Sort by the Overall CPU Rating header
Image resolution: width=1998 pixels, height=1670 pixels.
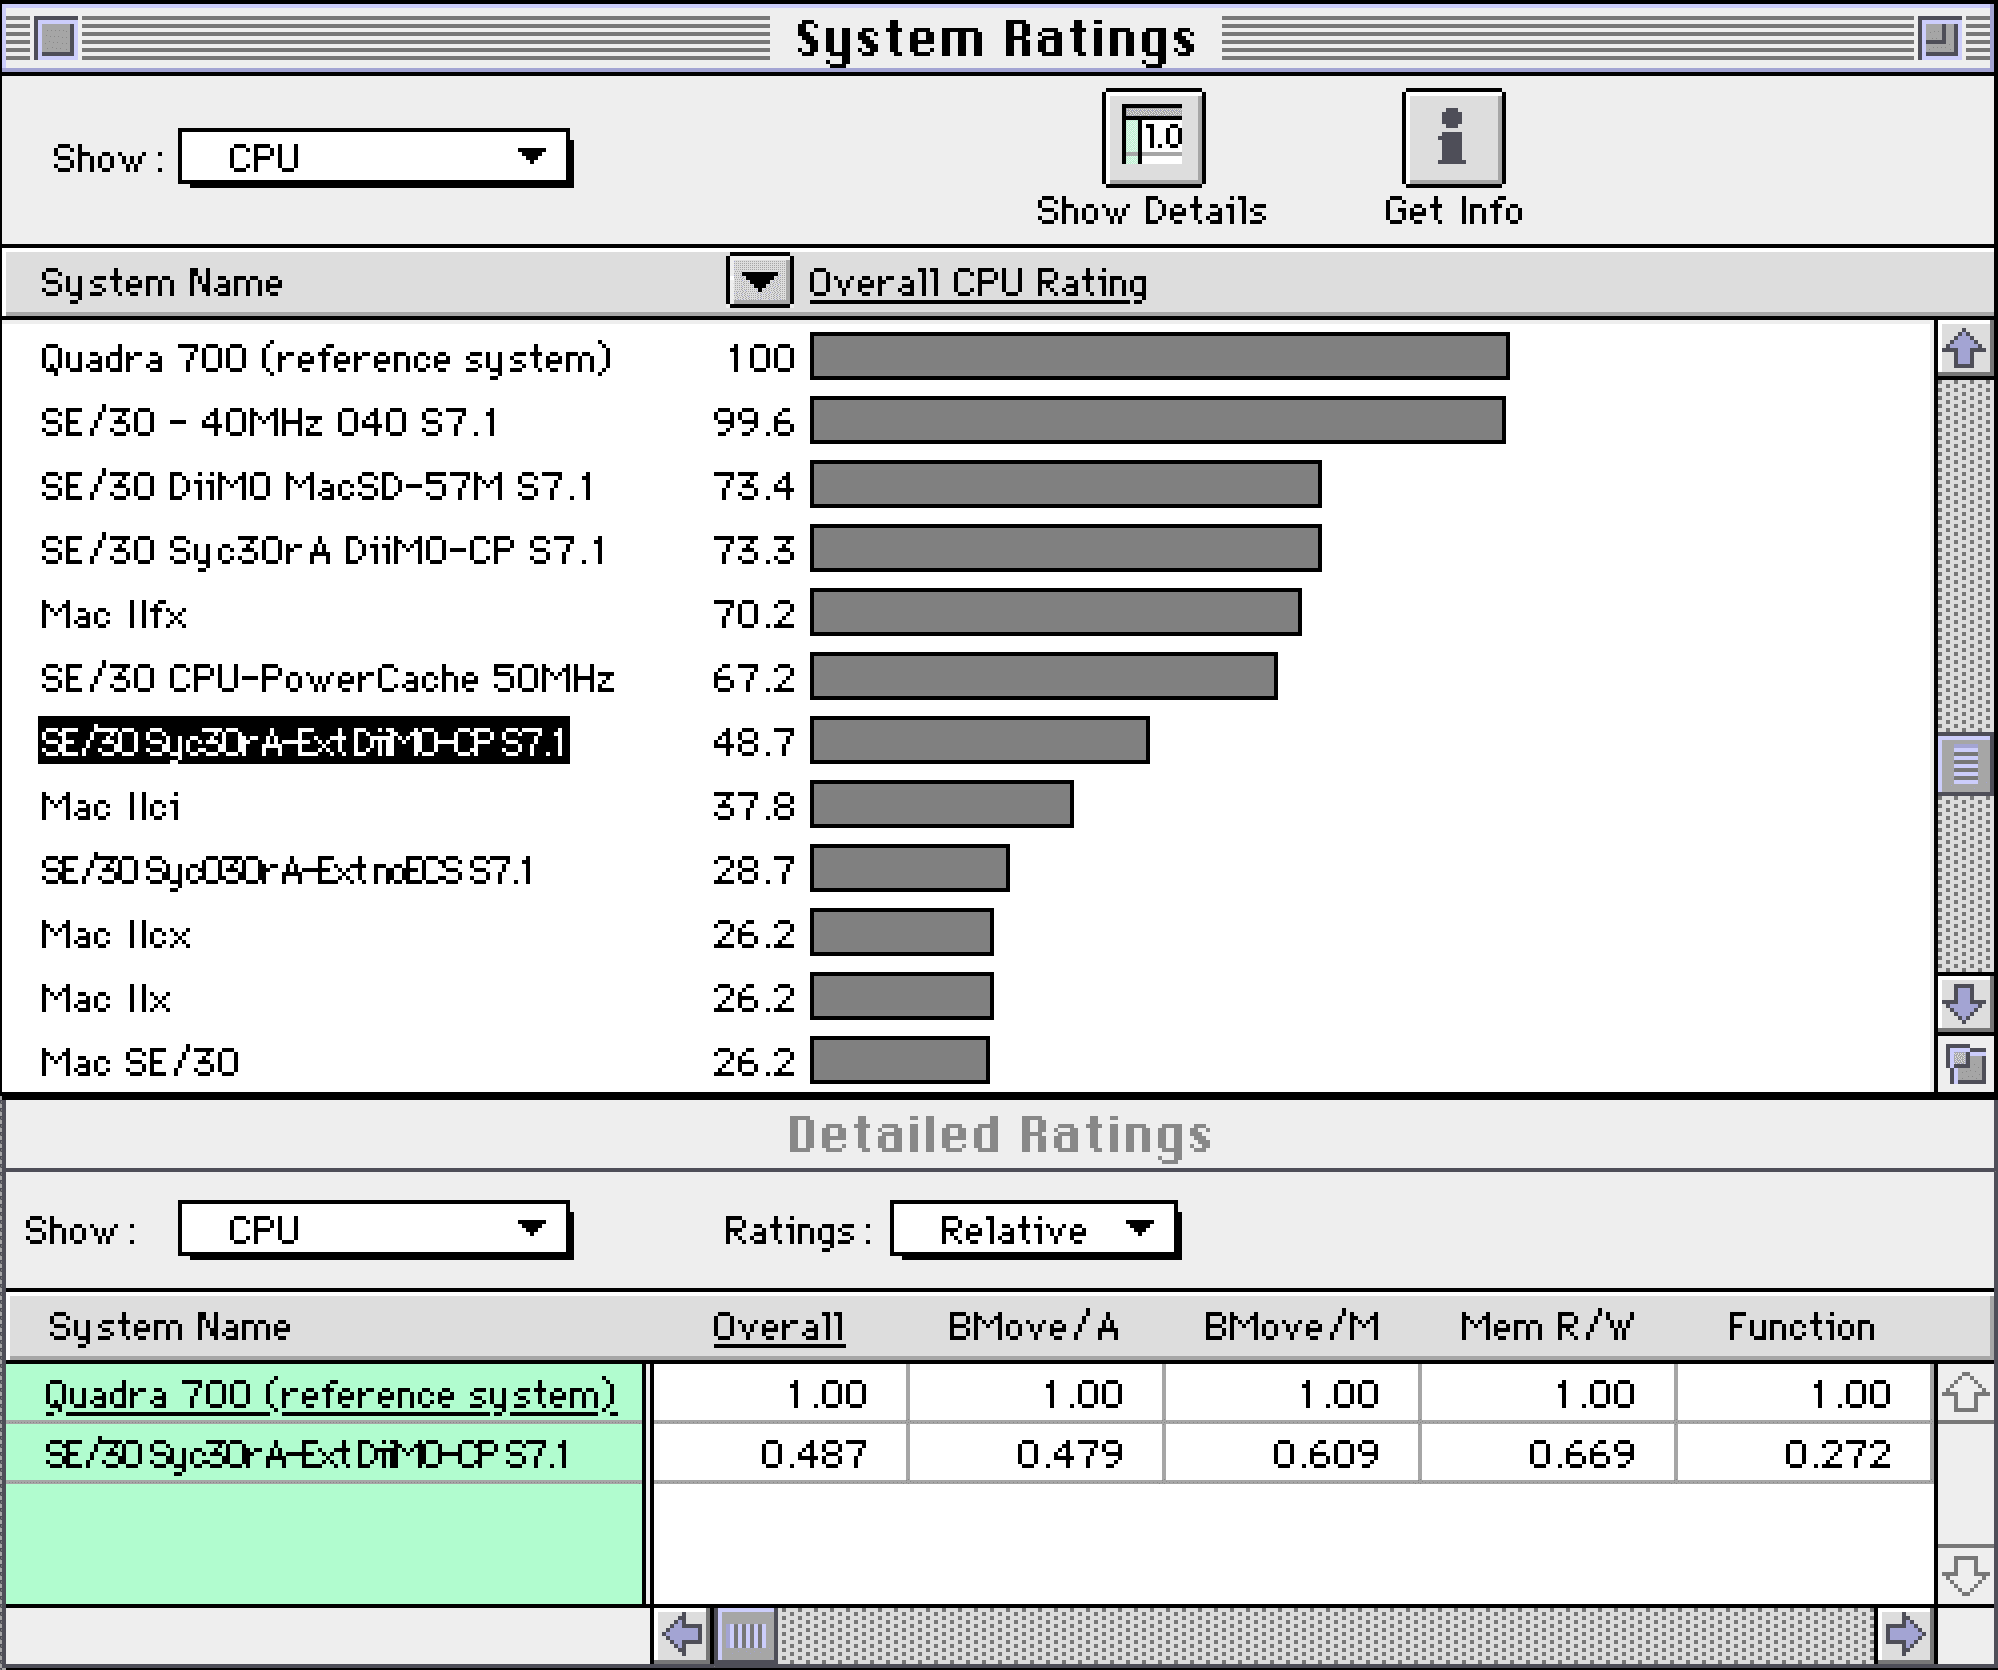pyautogui.click(x=977, y=283)
